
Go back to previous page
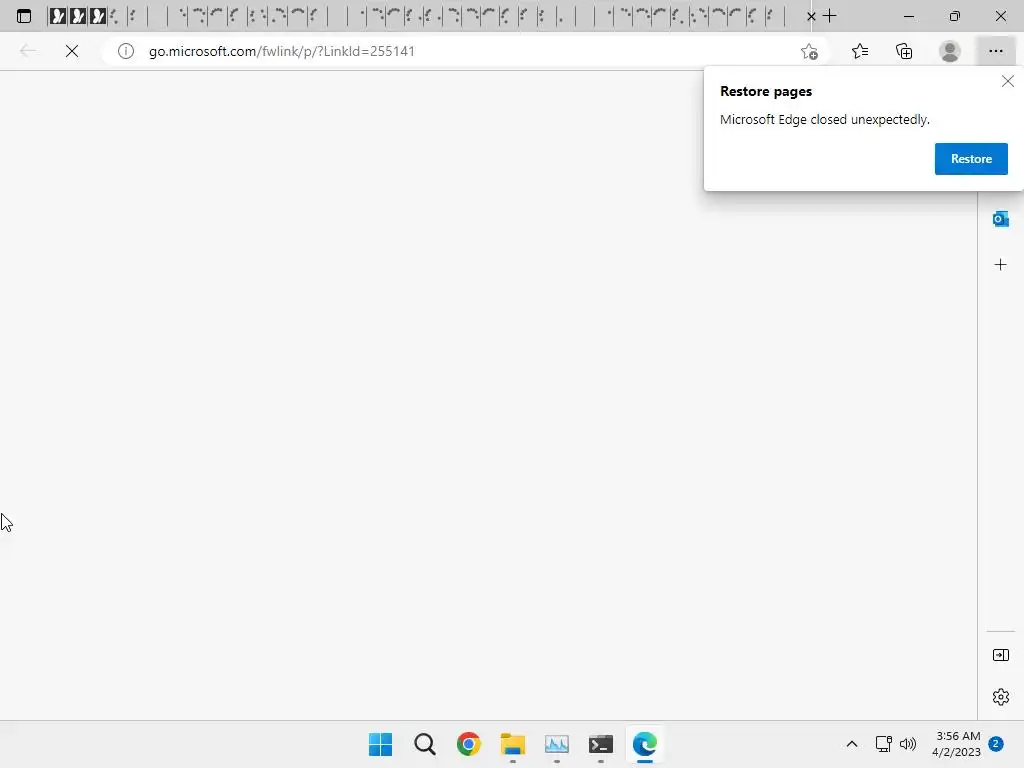pyautogui.click(x=27, y=51)
